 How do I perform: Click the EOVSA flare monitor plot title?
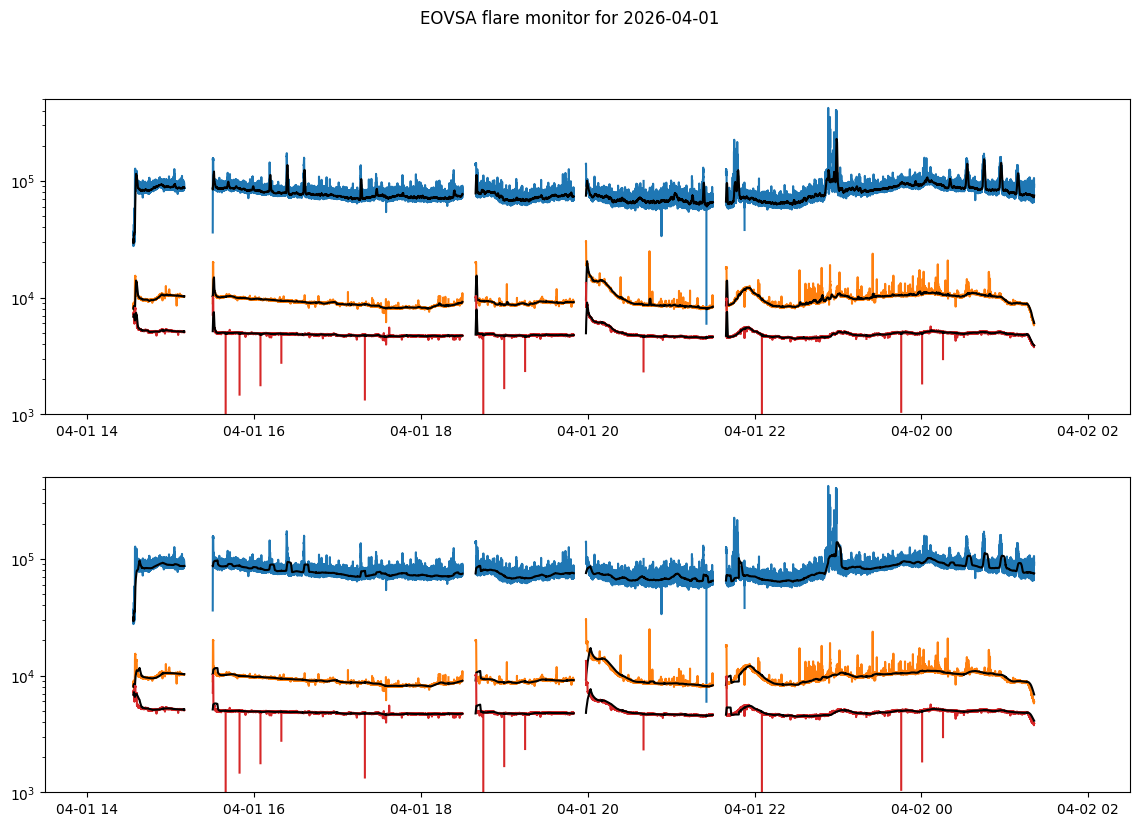click(x=569, y=18)
